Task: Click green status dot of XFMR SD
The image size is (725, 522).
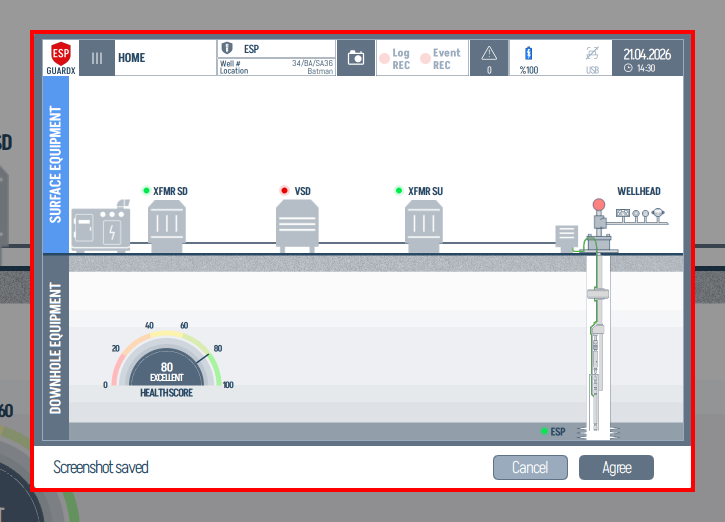Action: coord(146,190)
